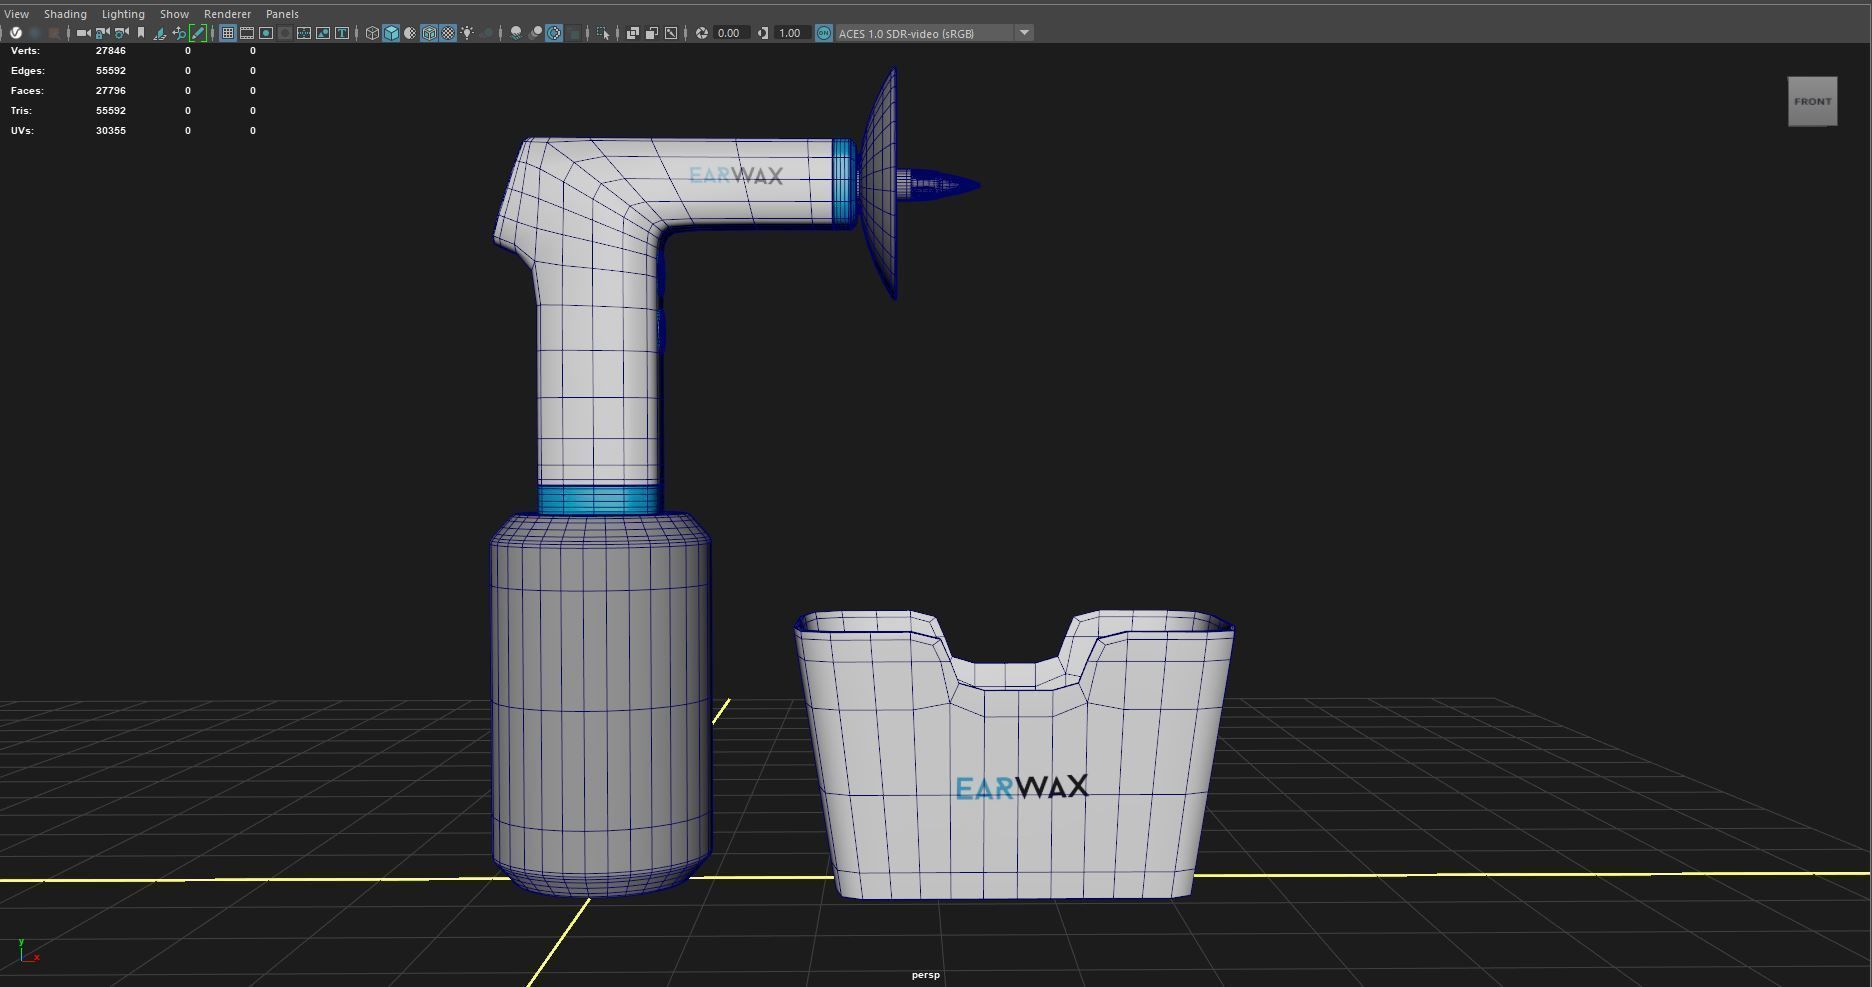This screenshot has width=1872, height=987.
Task: Toggle the Resolution Gate display
Action: coord(266,33)
